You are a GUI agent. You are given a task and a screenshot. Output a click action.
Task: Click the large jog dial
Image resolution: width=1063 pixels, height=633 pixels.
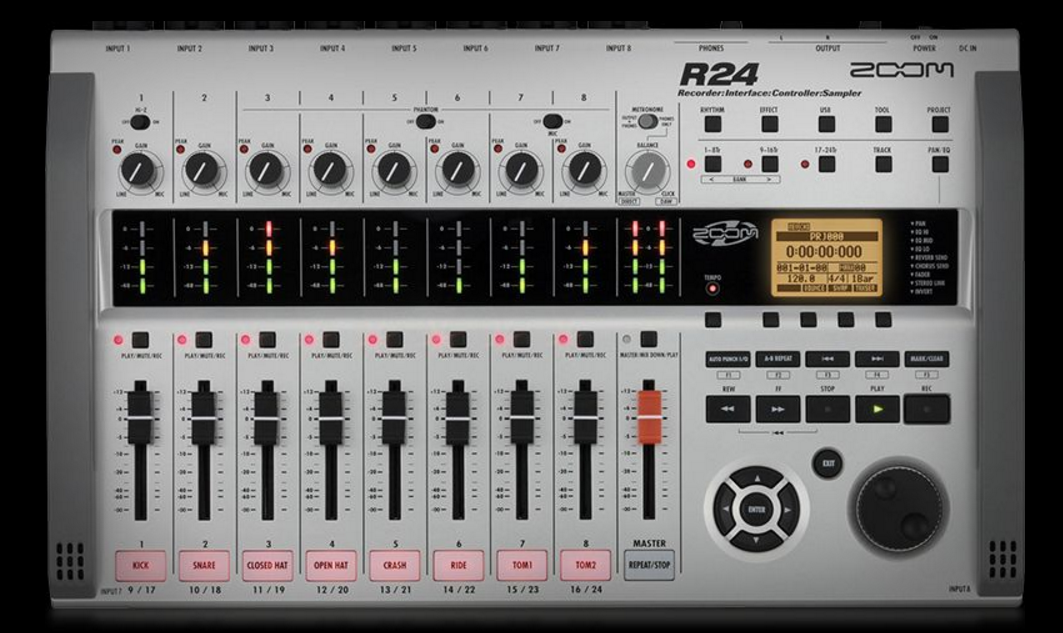tap(900, 507)
